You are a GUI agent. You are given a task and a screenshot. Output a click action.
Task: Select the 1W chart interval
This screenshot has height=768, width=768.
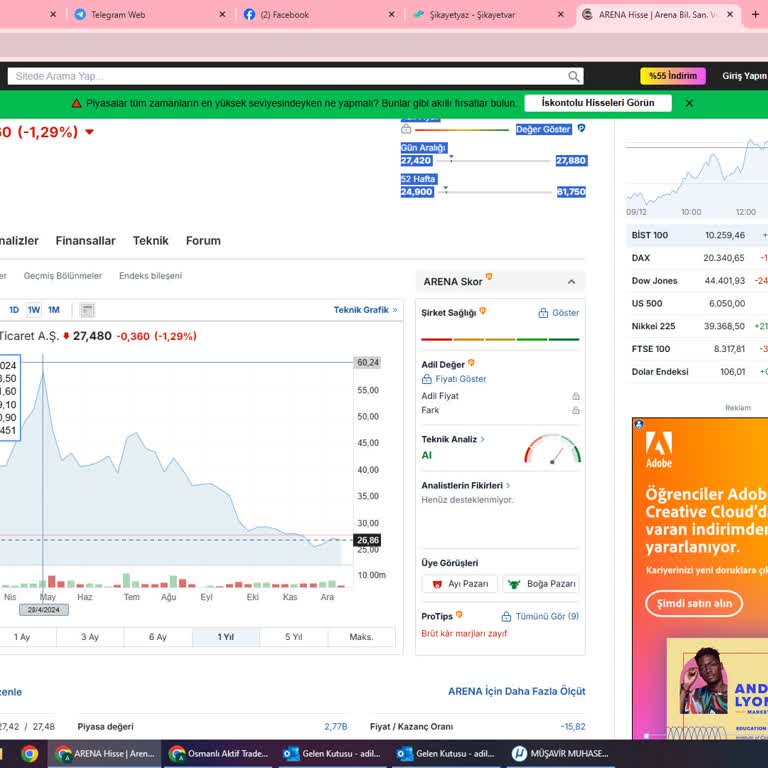(x=34, y=310)
